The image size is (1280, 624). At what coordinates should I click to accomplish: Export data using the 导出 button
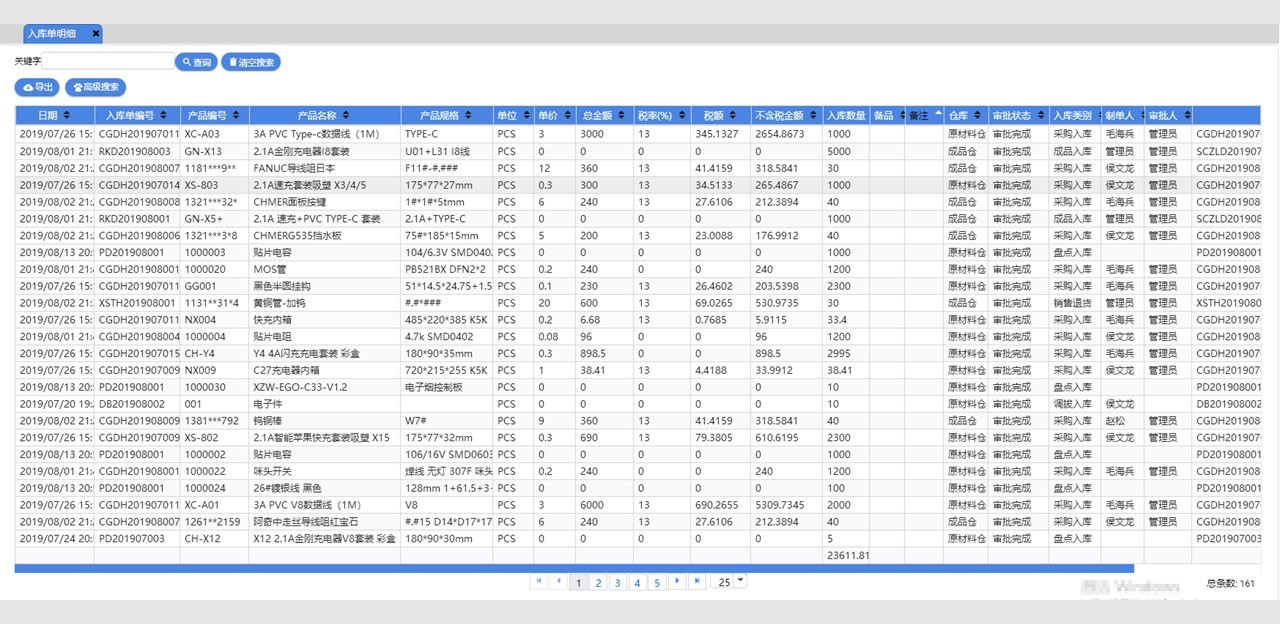pyautogui.click(x=37, y=87)
